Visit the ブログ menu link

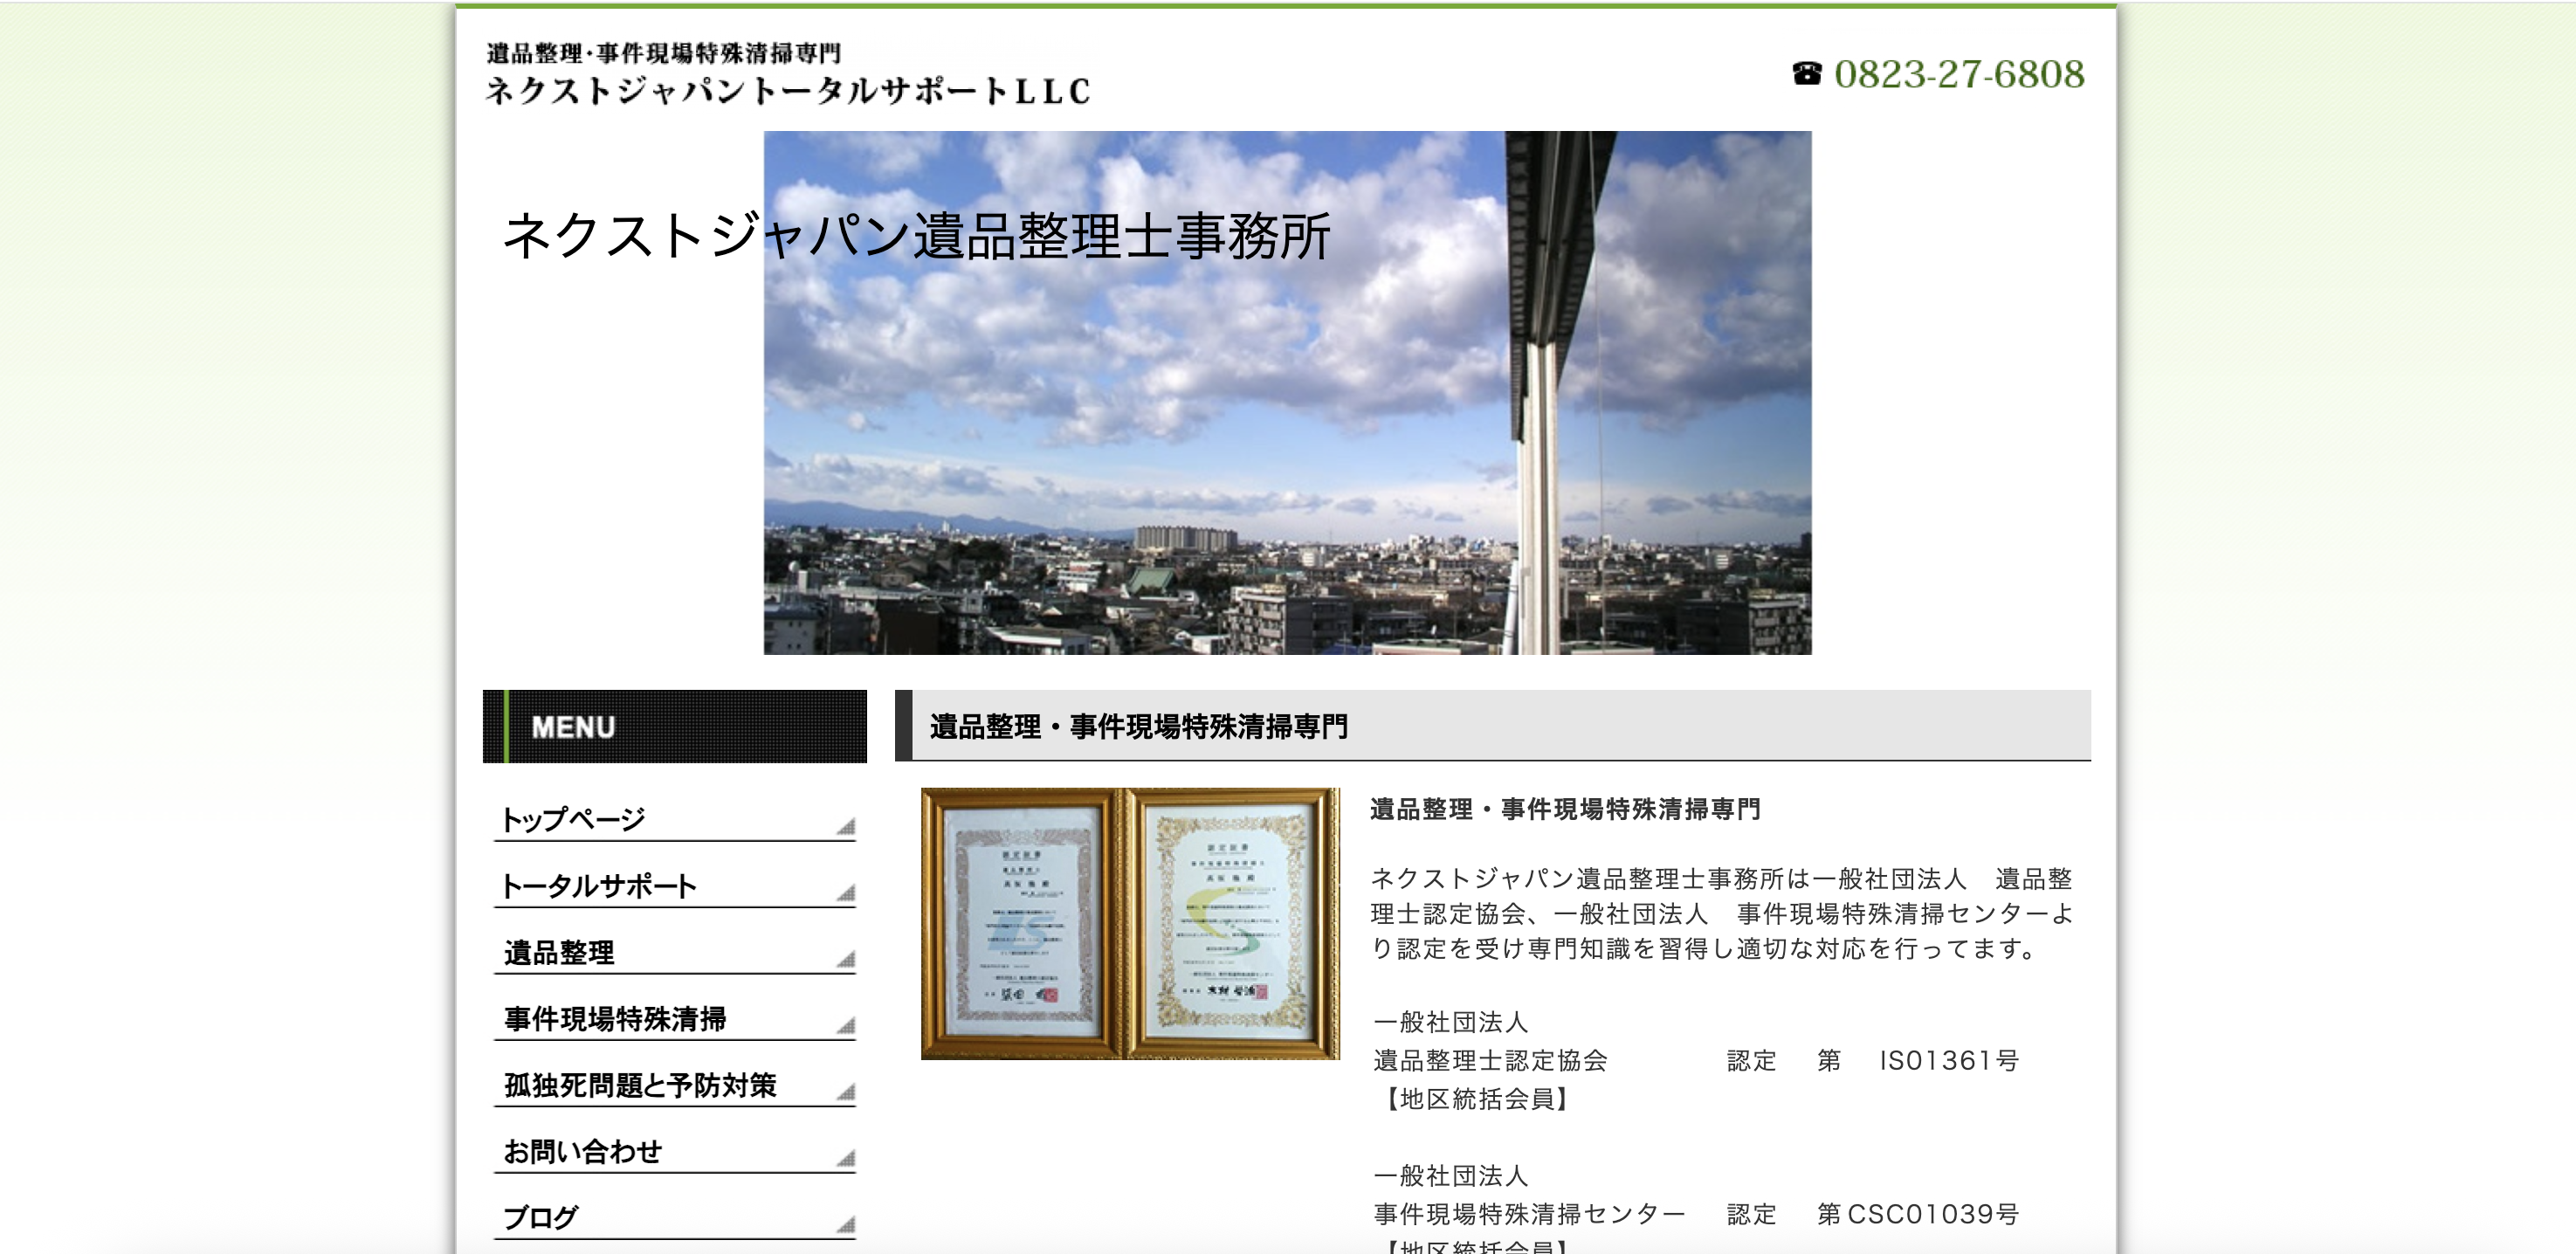(674, 1217)
